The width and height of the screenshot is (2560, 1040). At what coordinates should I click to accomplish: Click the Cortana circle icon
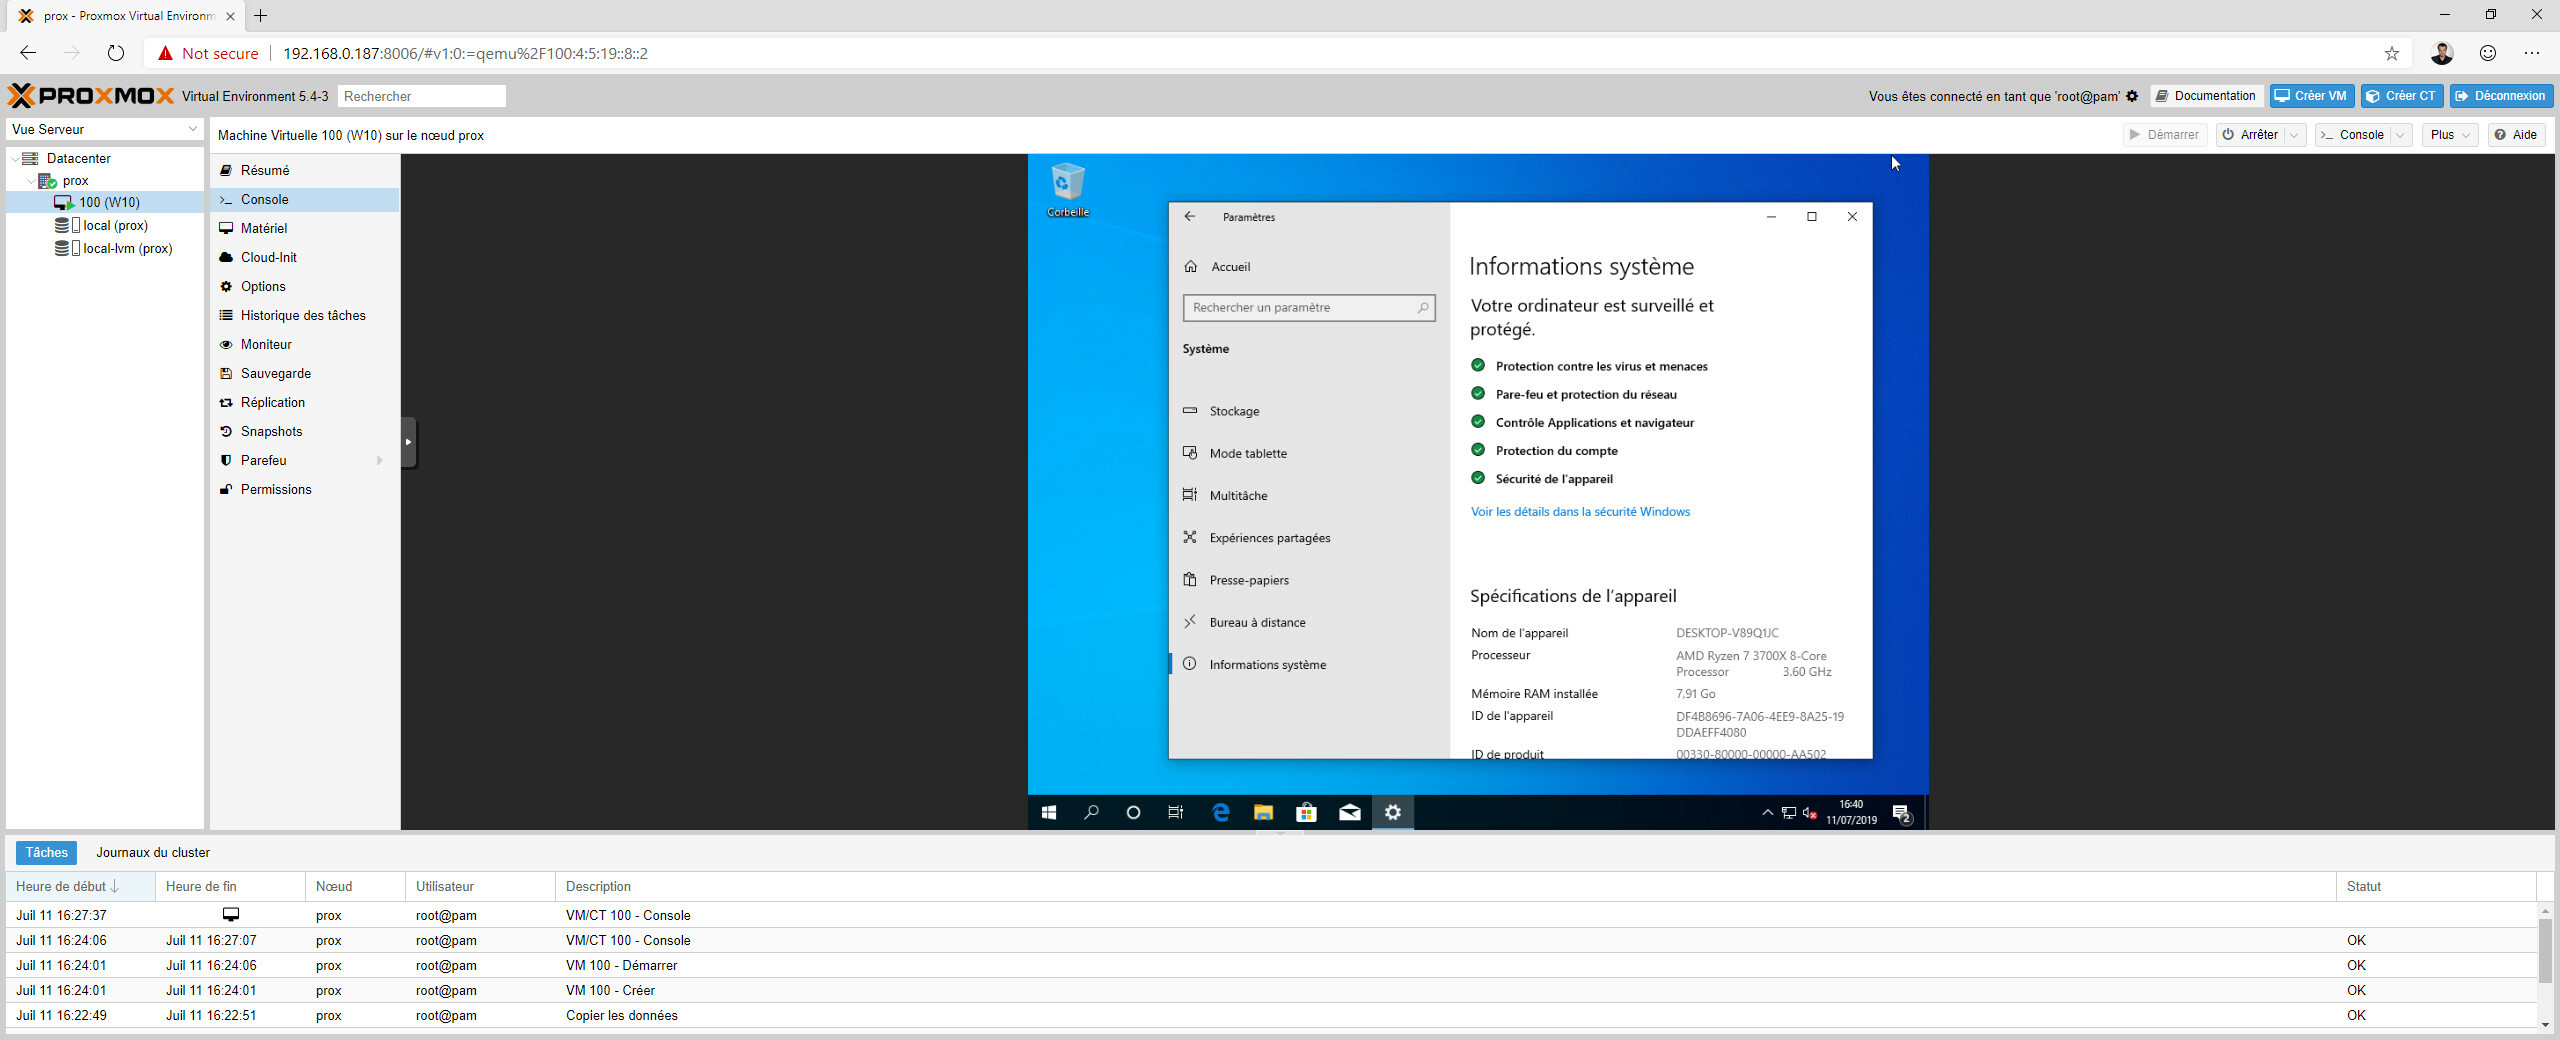[x=1133, y=812]
